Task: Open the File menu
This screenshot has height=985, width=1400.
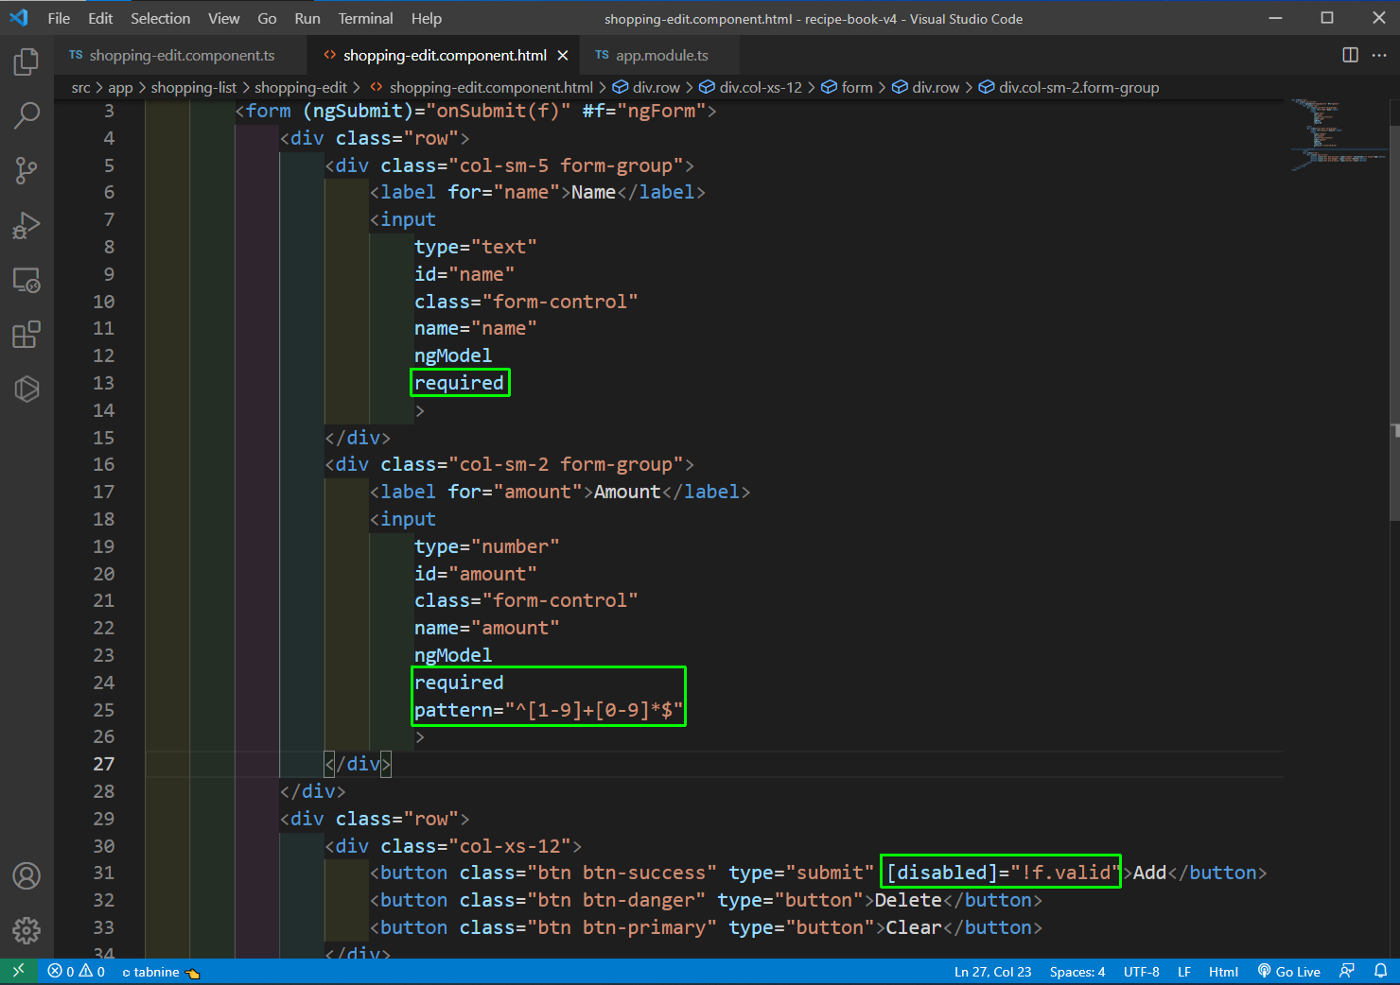Action: pos(59,18)
